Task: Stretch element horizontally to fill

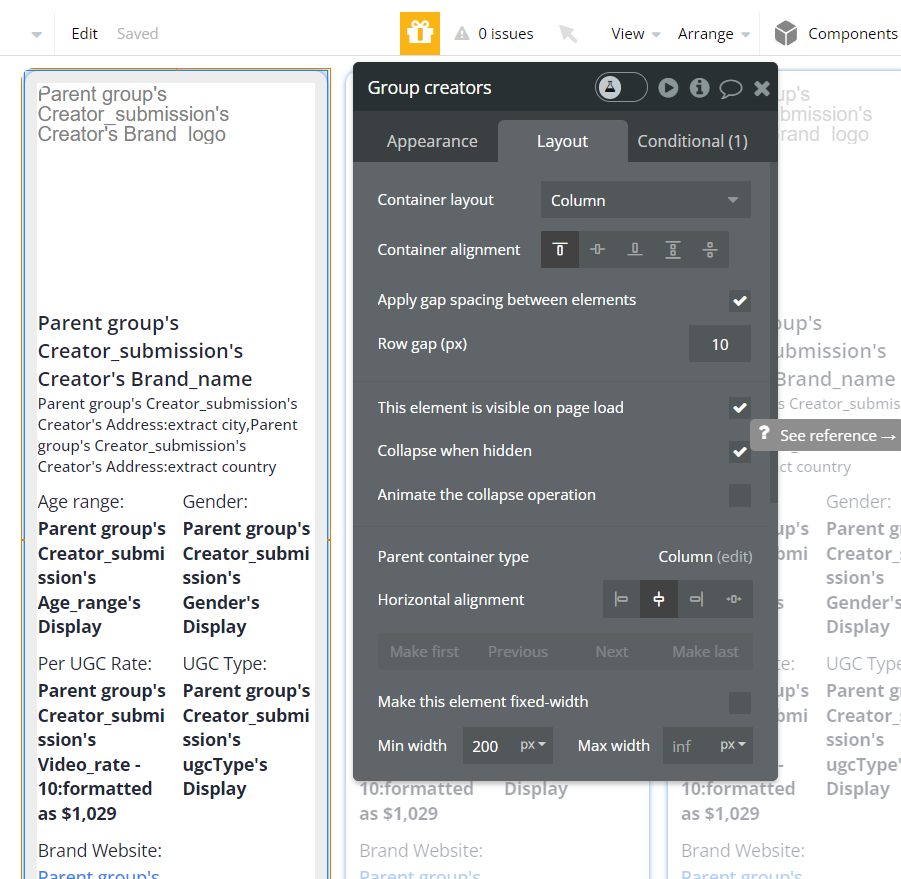Action: [x=734, y=599]
